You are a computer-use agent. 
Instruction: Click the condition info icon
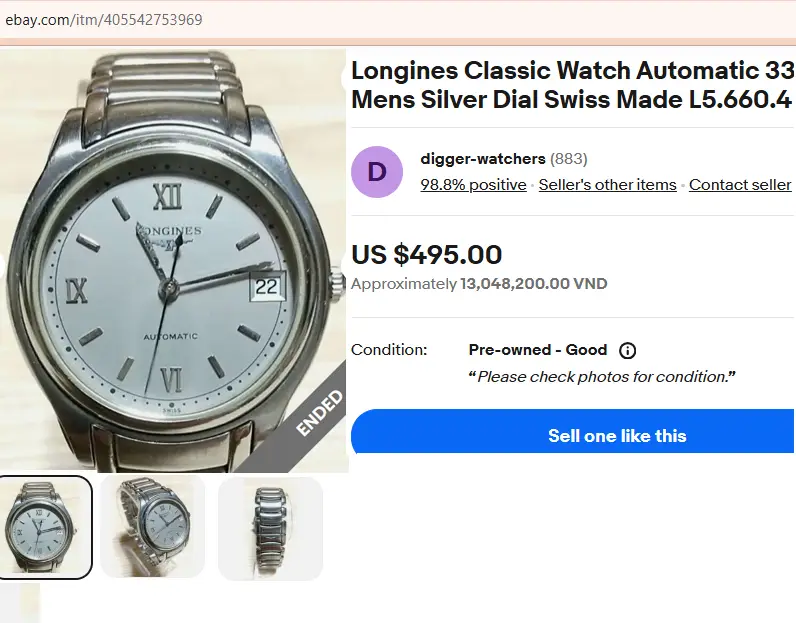click(628, 351)
